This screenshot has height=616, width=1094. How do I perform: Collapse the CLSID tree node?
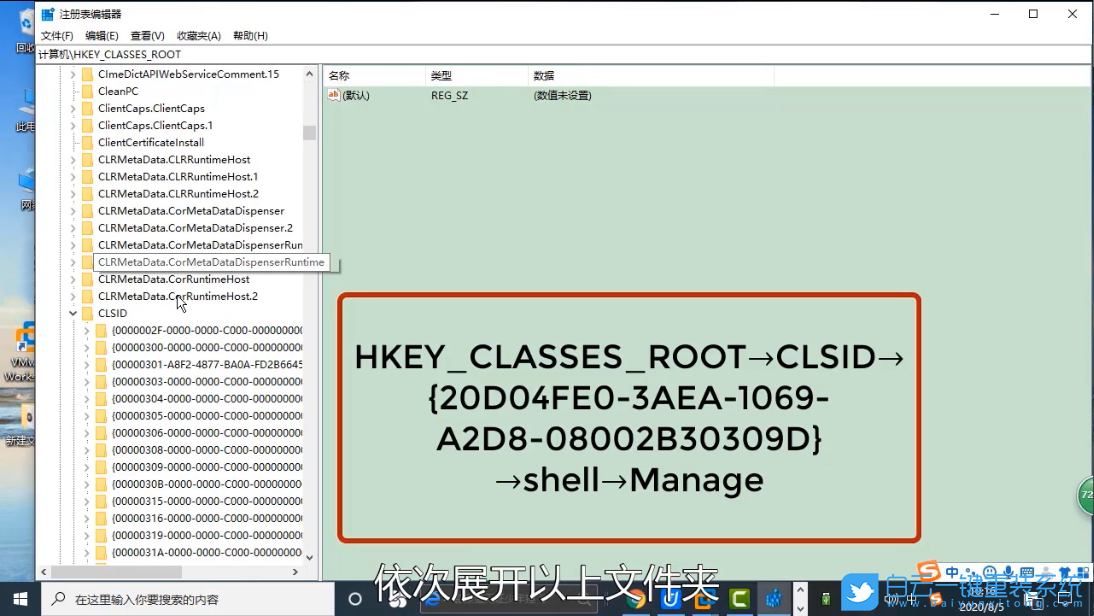click(72, 313)
